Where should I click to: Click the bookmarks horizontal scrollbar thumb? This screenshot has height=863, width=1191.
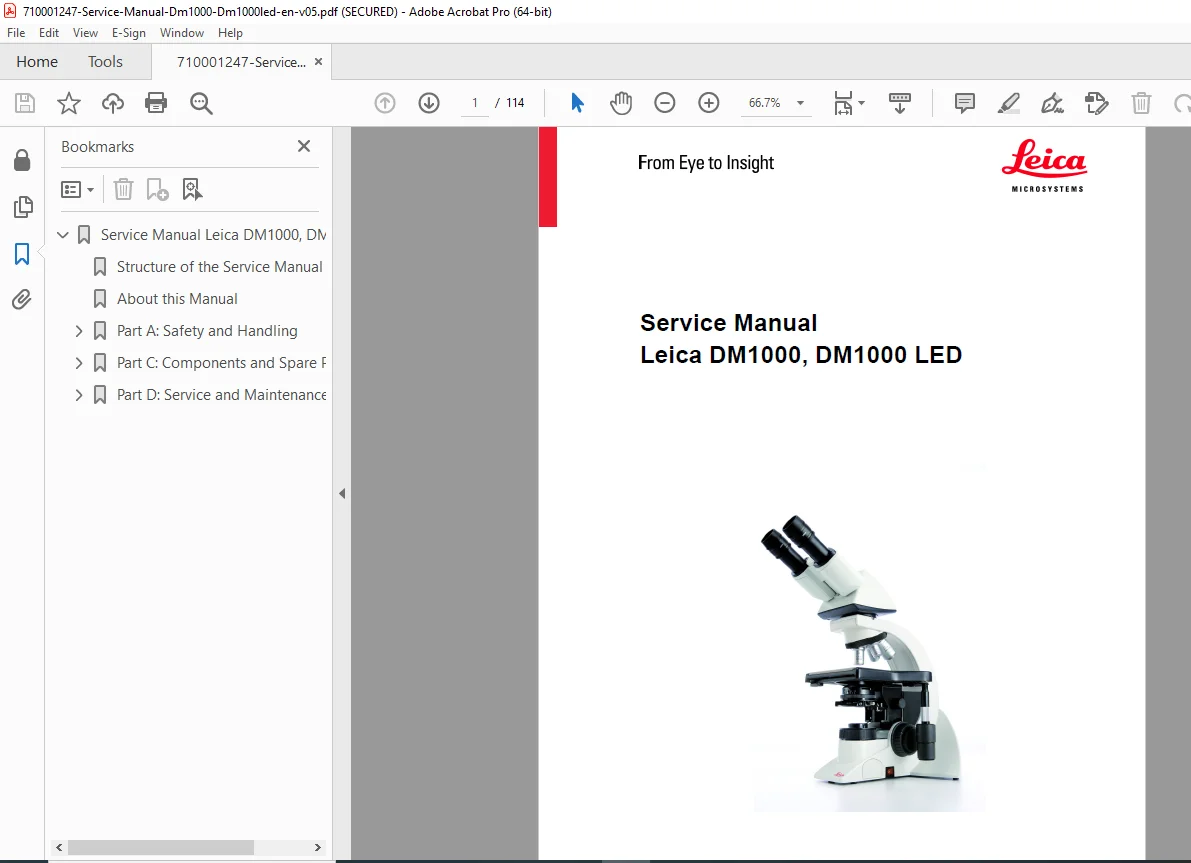161,847
